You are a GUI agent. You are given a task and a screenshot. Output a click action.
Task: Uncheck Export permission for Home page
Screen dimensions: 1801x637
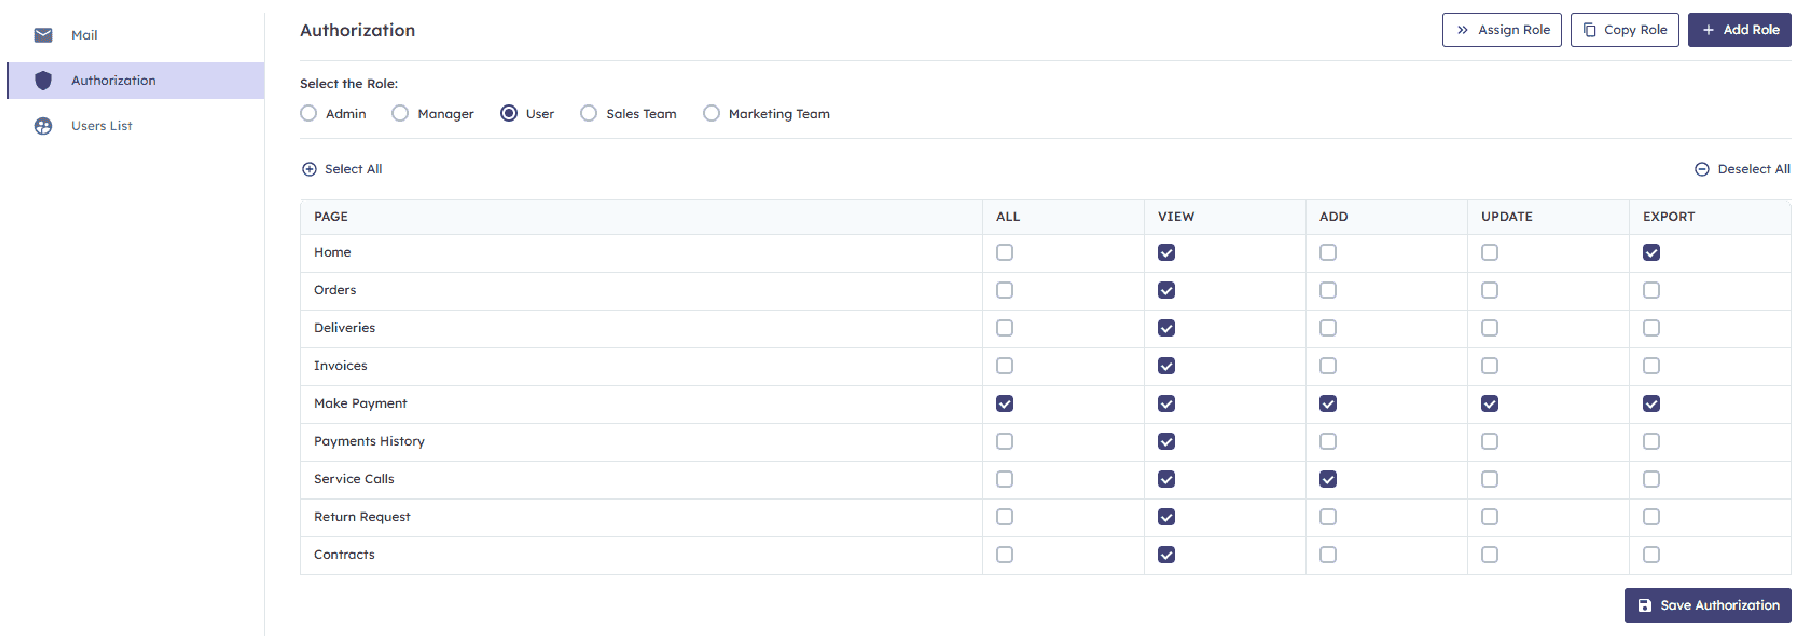(x=1651, y=253)
